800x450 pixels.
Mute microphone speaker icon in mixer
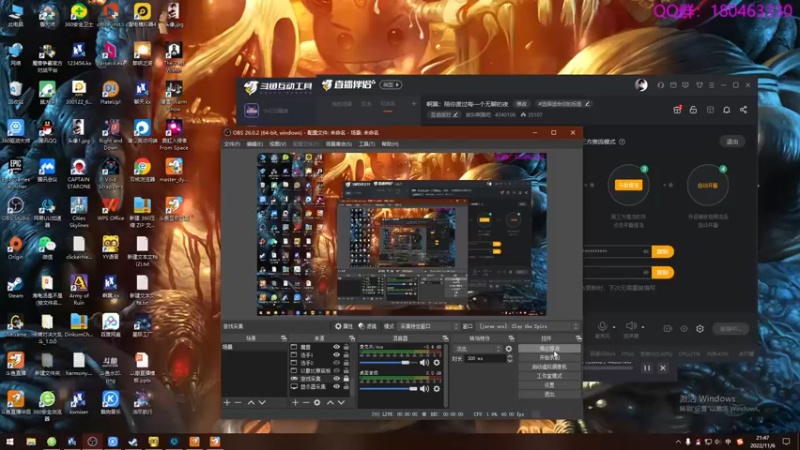(424, 362)
